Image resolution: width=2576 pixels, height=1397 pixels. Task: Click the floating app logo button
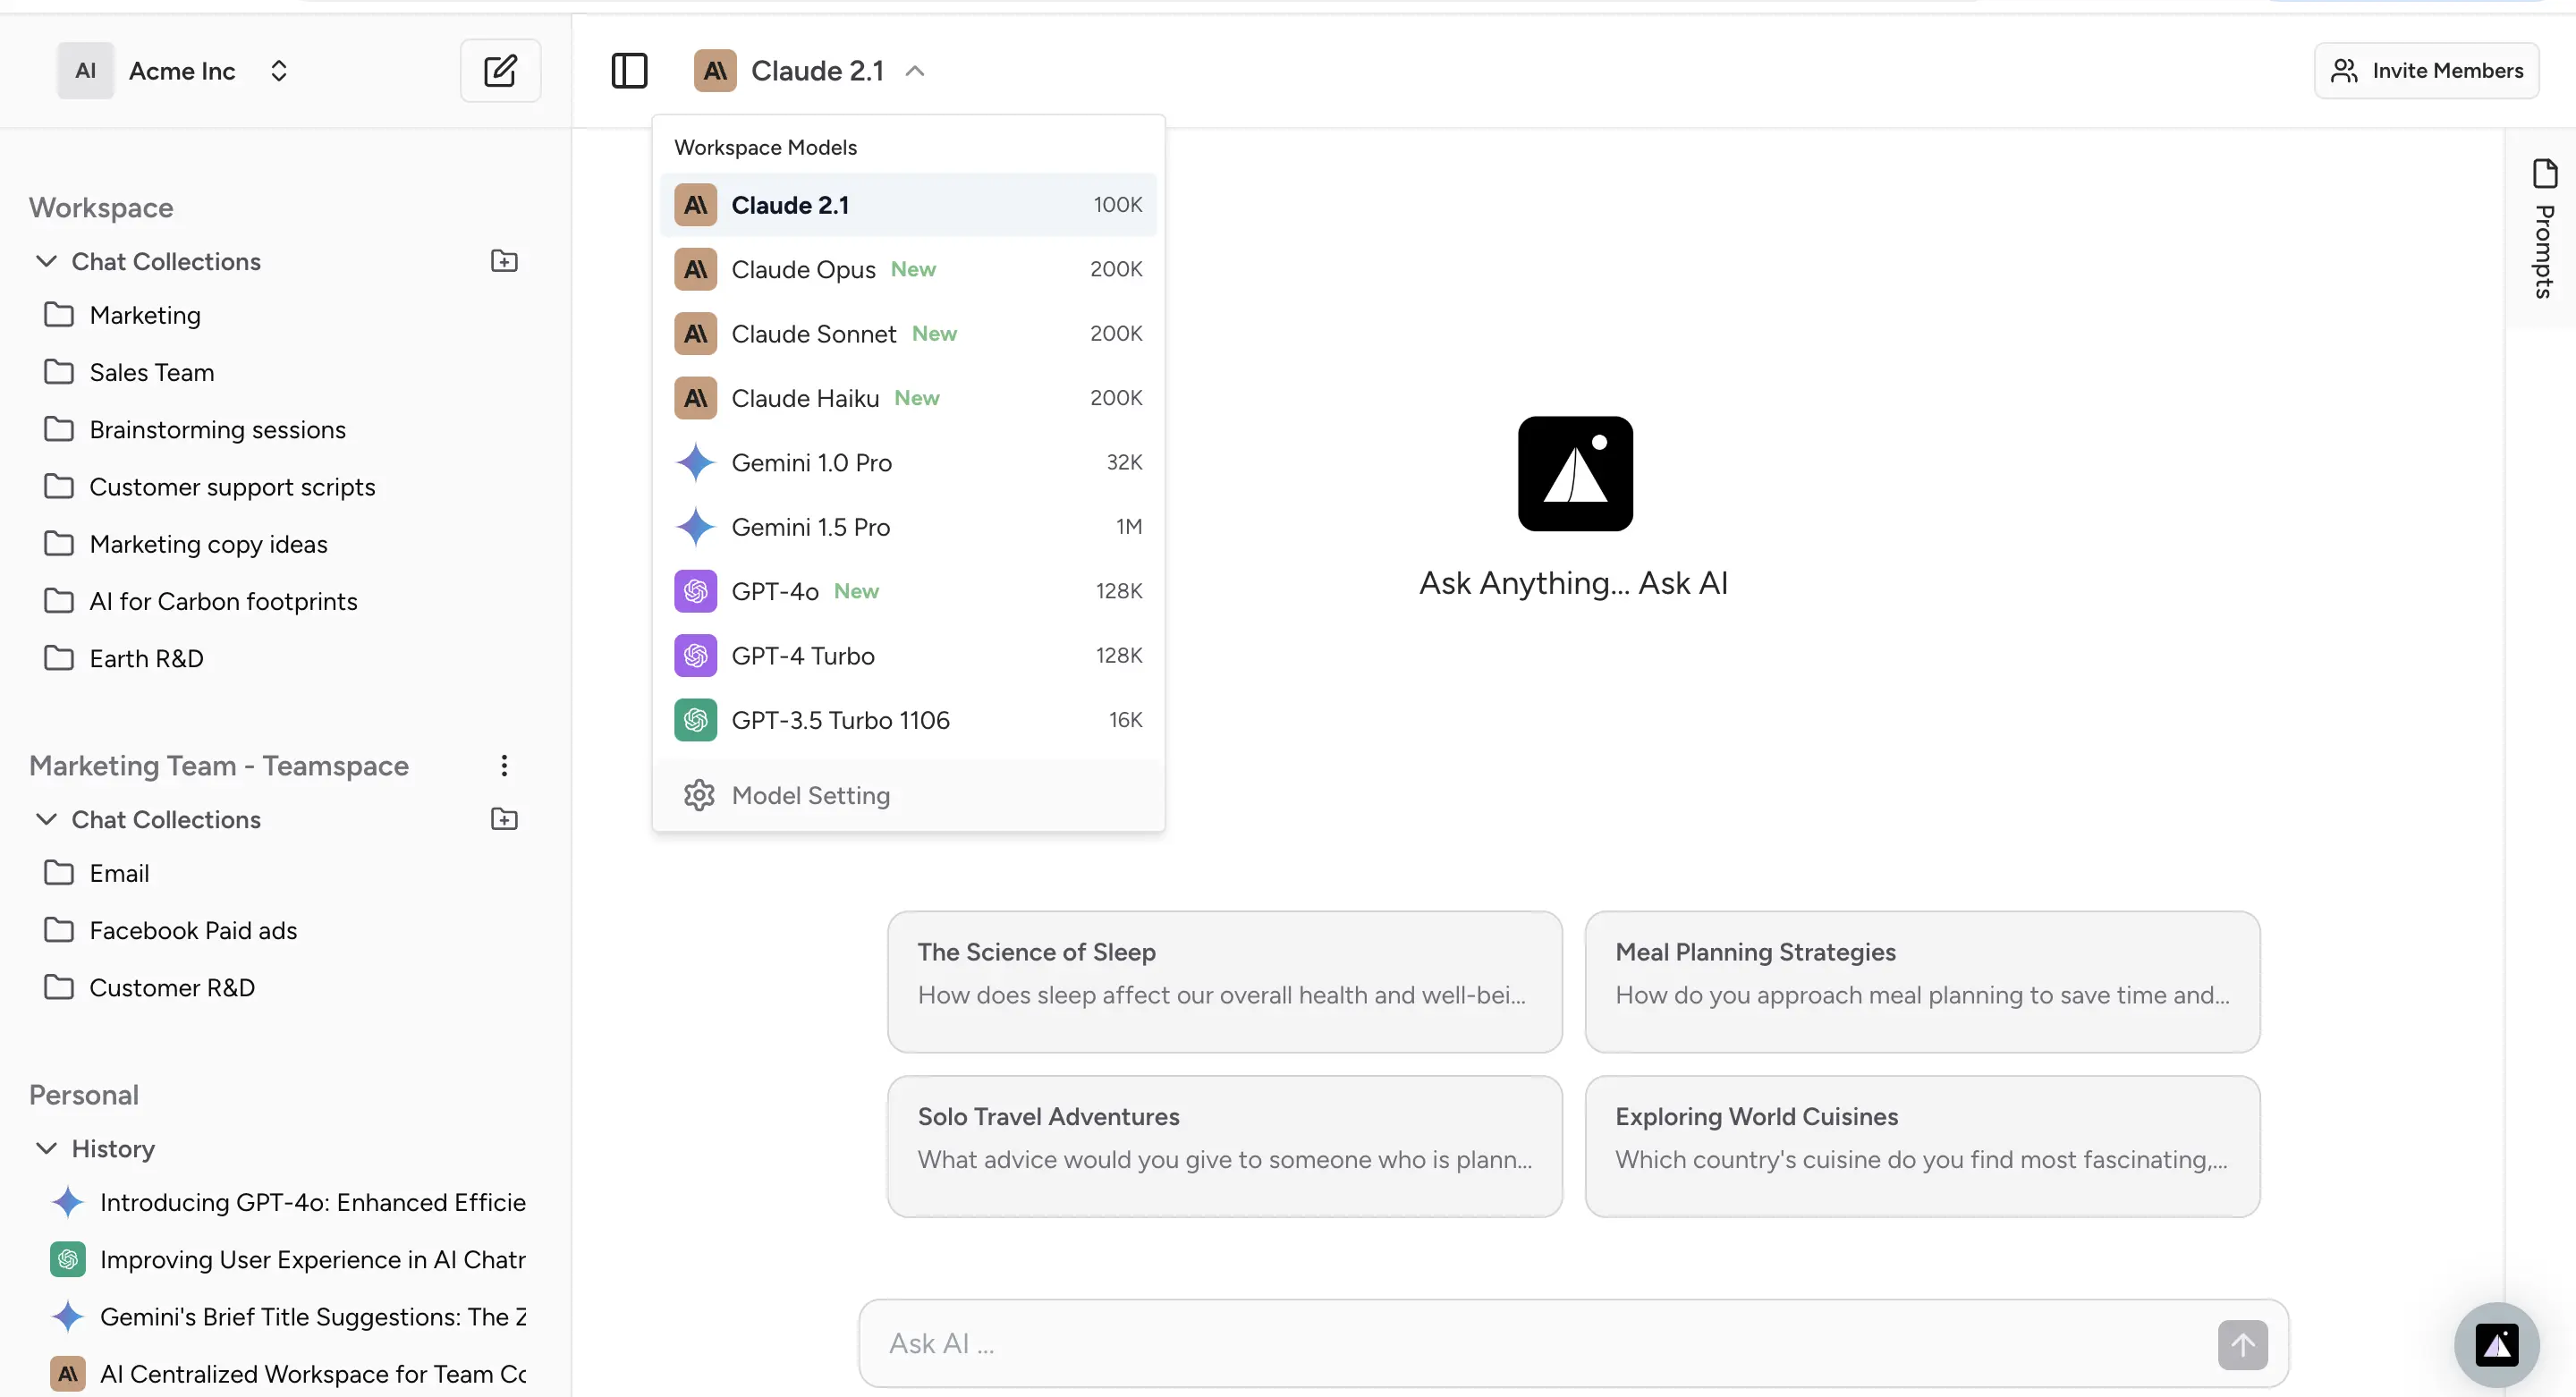tap(2496, 1344)
